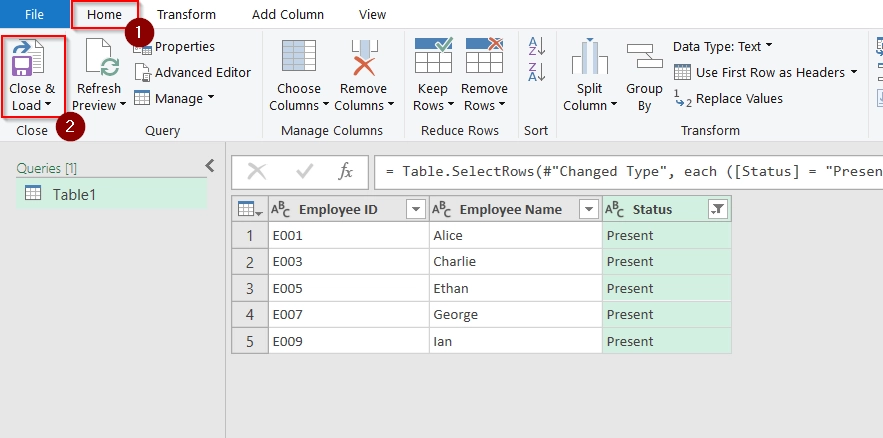The image size is (883, 438).
Task: Select cell E003
Action: point(349,262)
